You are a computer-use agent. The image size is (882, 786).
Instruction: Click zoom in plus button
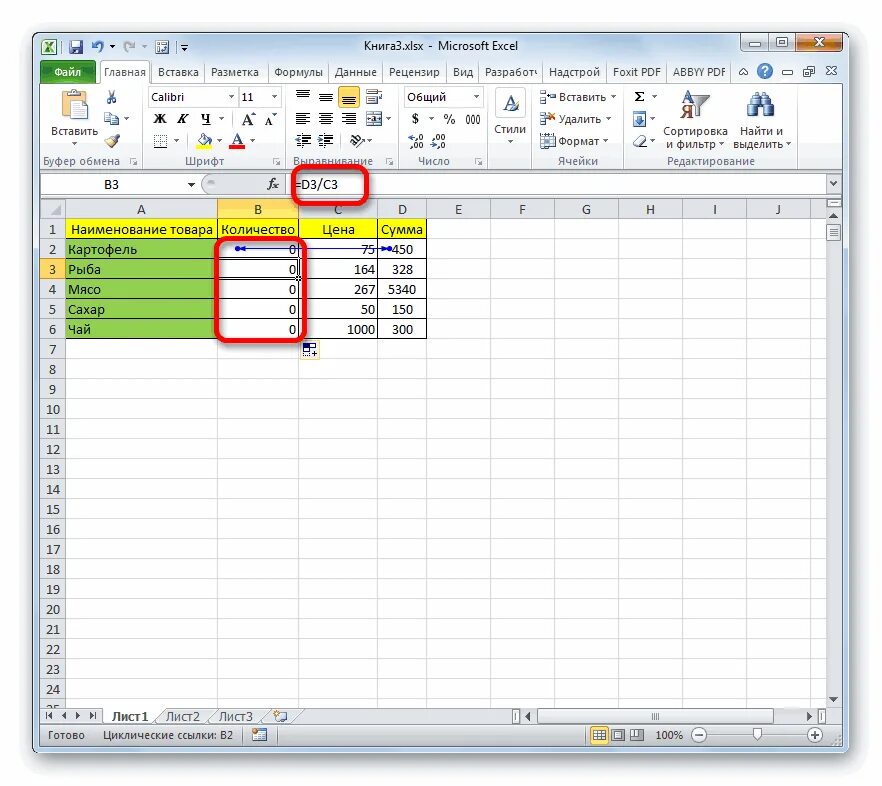(x=814, y=735)
